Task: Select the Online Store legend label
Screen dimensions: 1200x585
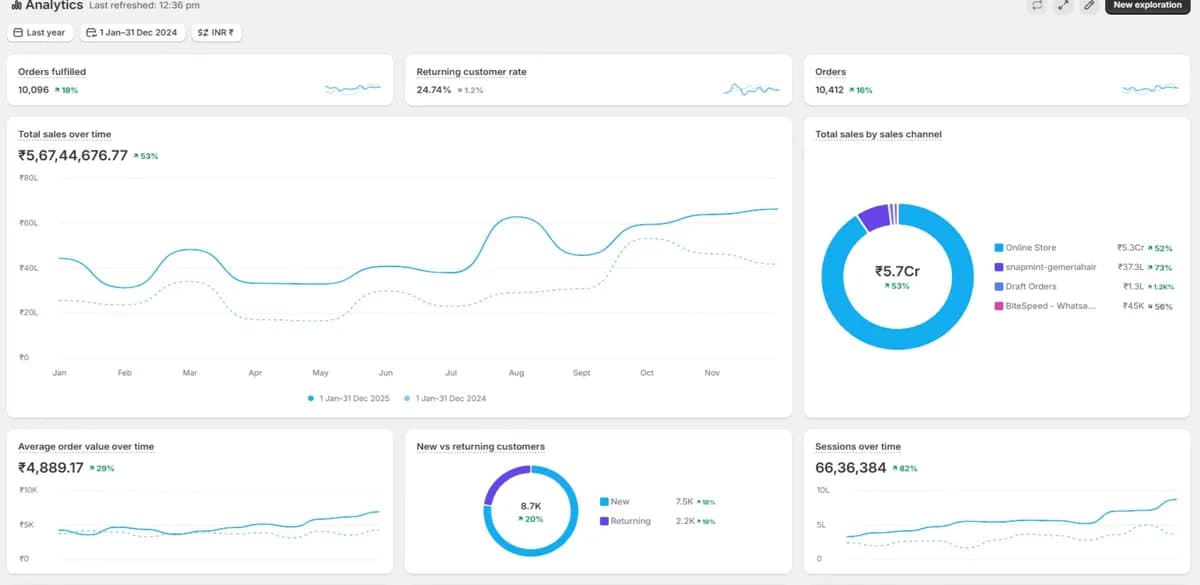Action: 1030,248
